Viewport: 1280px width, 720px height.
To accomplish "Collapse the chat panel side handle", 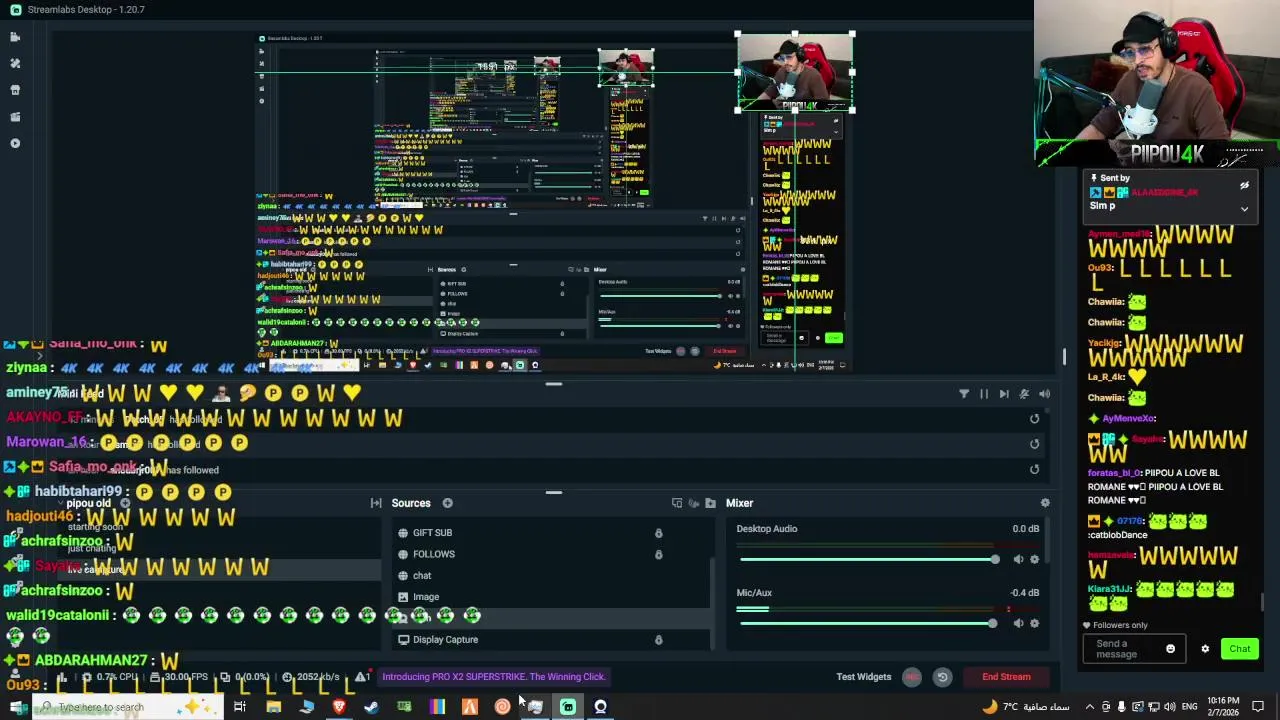I will pyautogui.click(x=1065, y=357).
